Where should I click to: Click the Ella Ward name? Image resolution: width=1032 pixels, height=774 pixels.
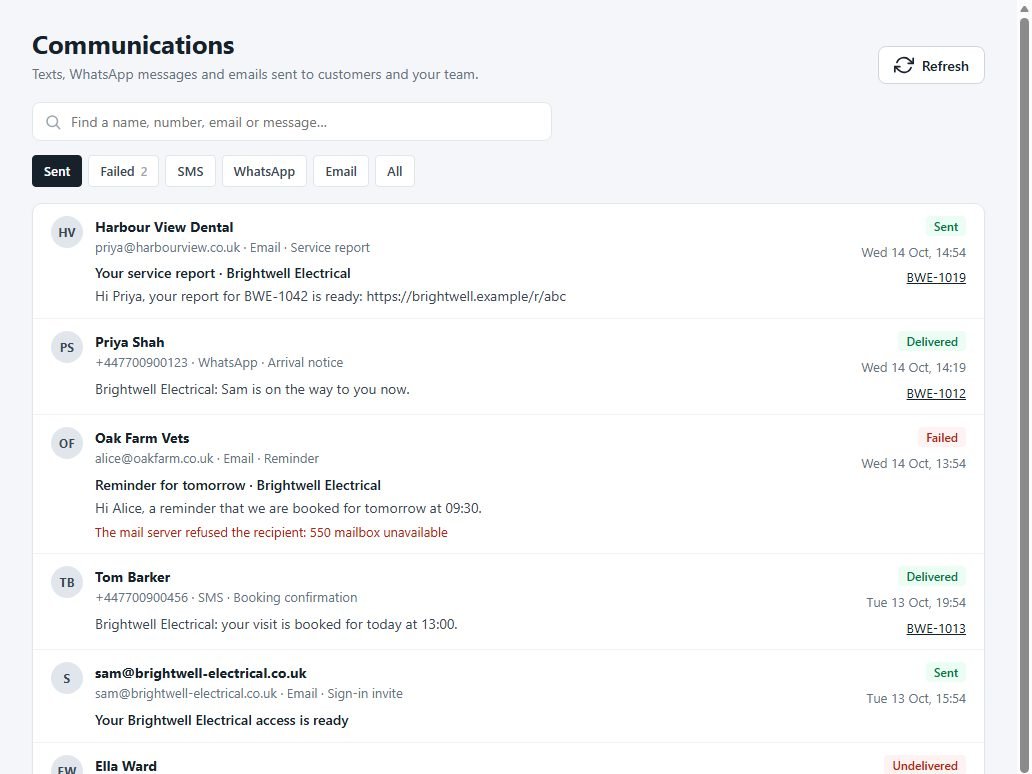[x=126, y=766]
